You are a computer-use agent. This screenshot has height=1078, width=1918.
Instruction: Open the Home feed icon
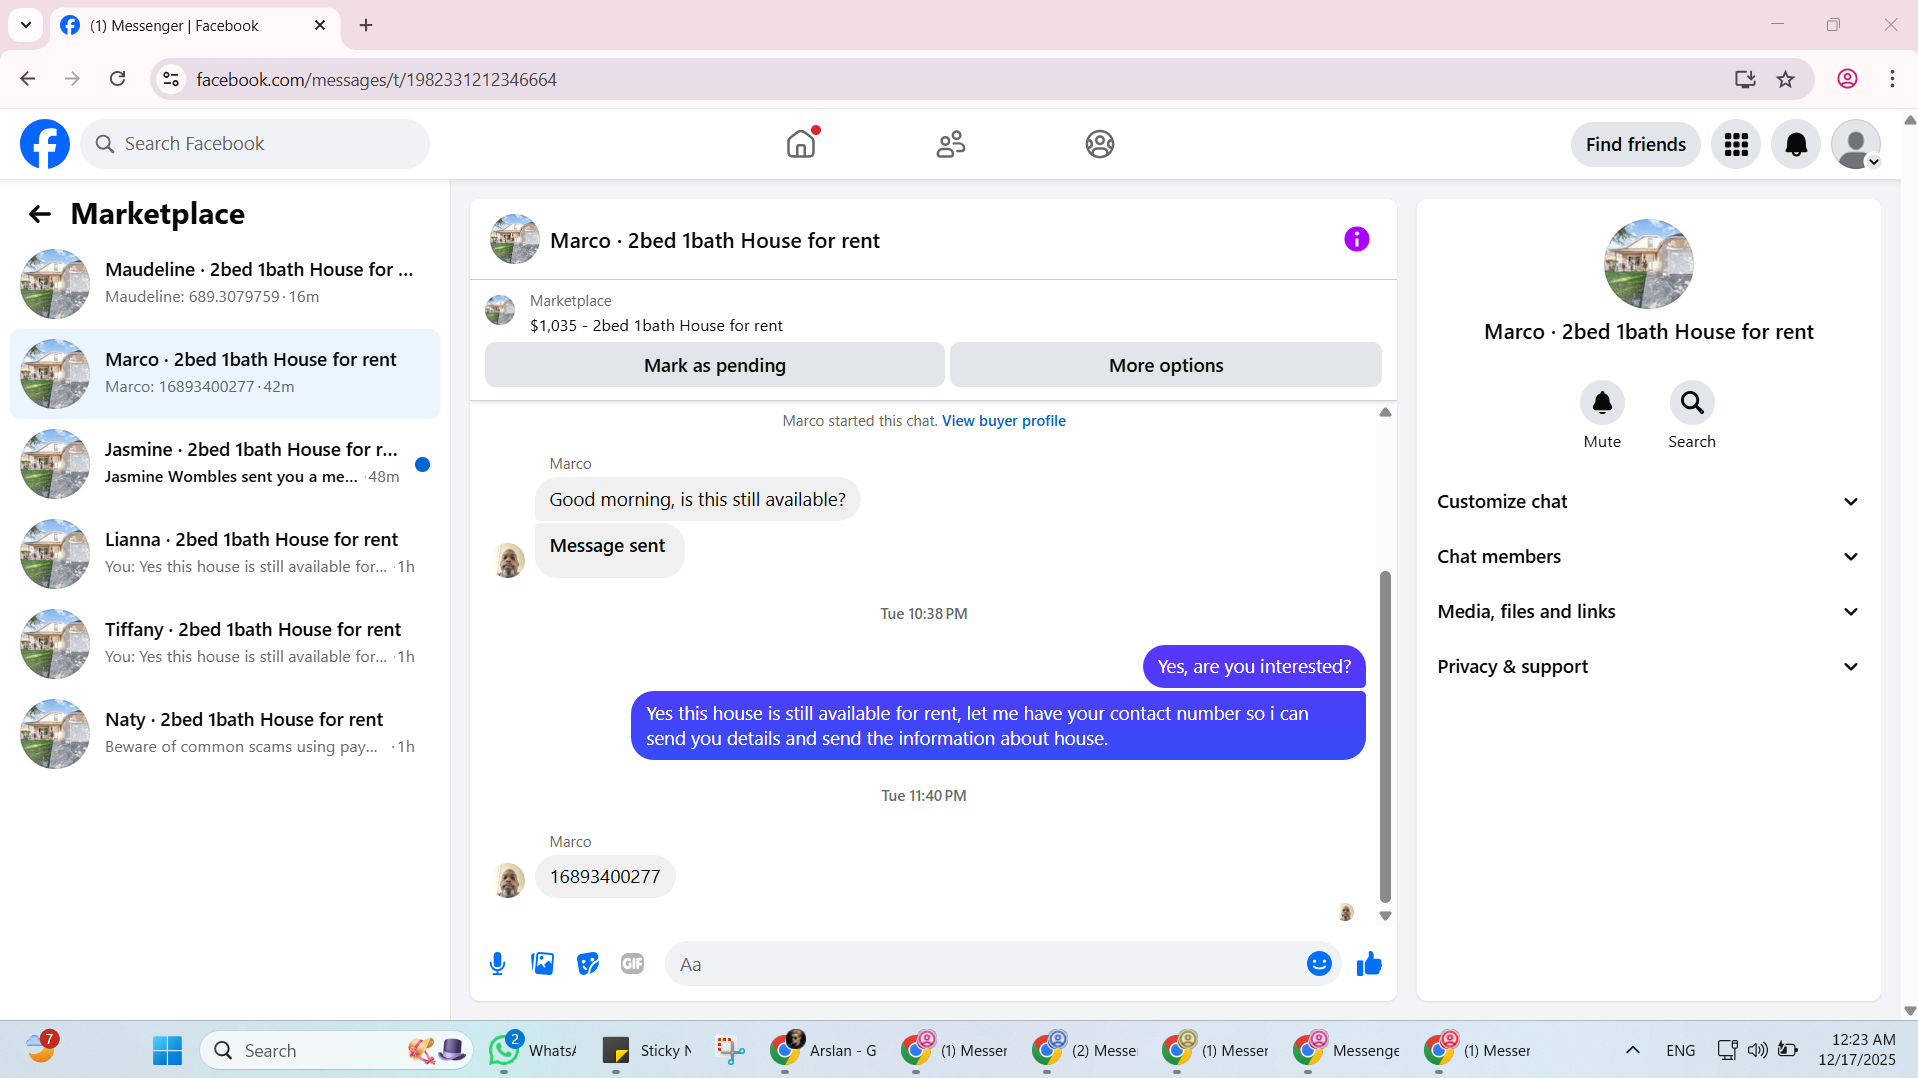click(x=801, y=144)
